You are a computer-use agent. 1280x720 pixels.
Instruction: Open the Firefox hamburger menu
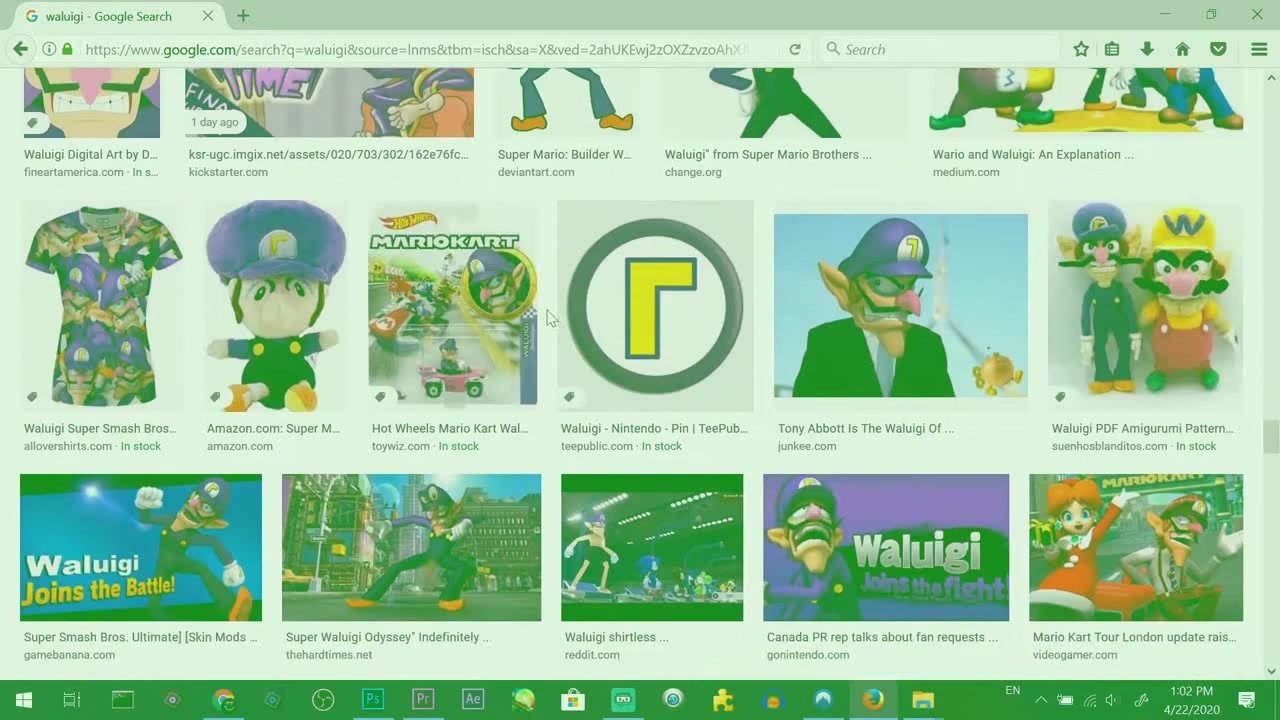[1259, 49]
